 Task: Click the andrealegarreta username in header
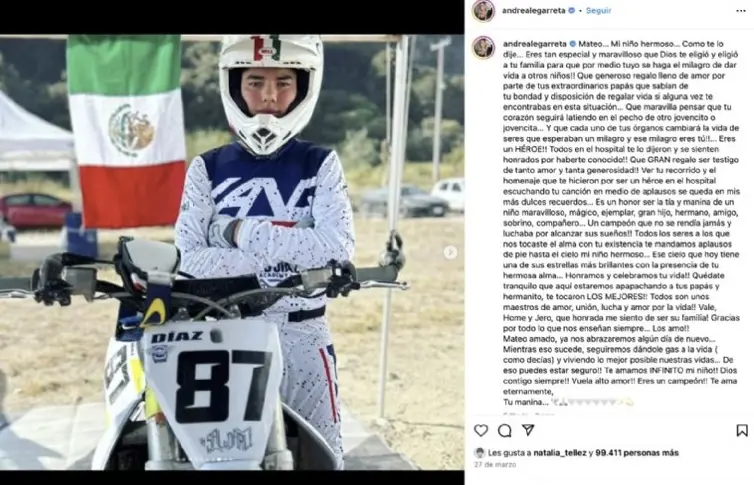coord(534,11)
